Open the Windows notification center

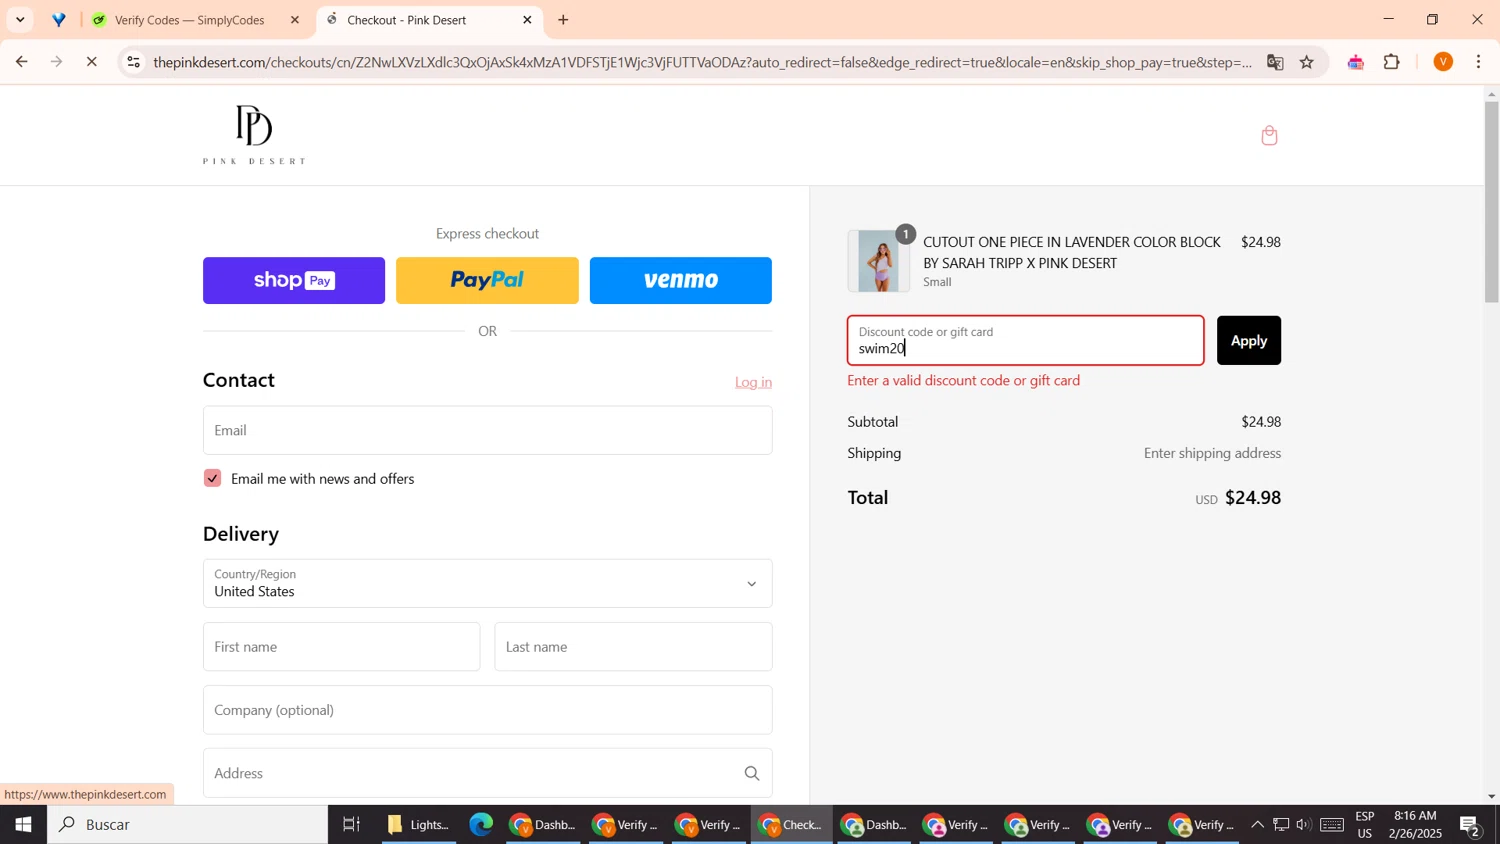(x=1470, y=825)
